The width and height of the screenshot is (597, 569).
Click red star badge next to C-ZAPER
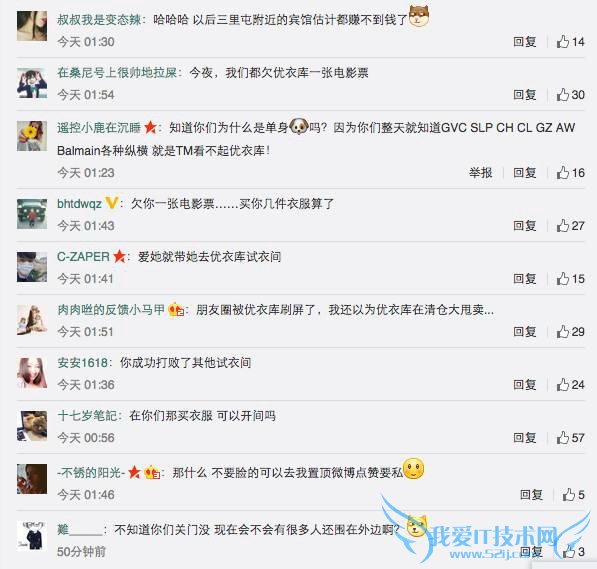pyautogui.click(x=119, y=256)
